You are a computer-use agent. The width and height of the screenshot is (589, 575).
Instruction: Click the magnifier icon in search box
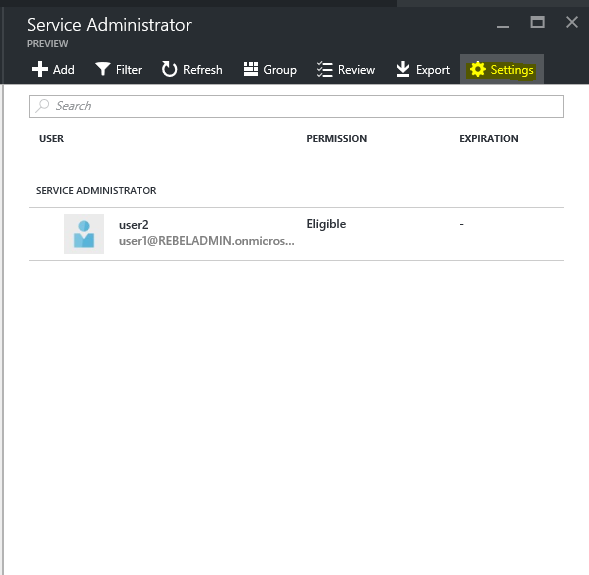click(42, 106)
